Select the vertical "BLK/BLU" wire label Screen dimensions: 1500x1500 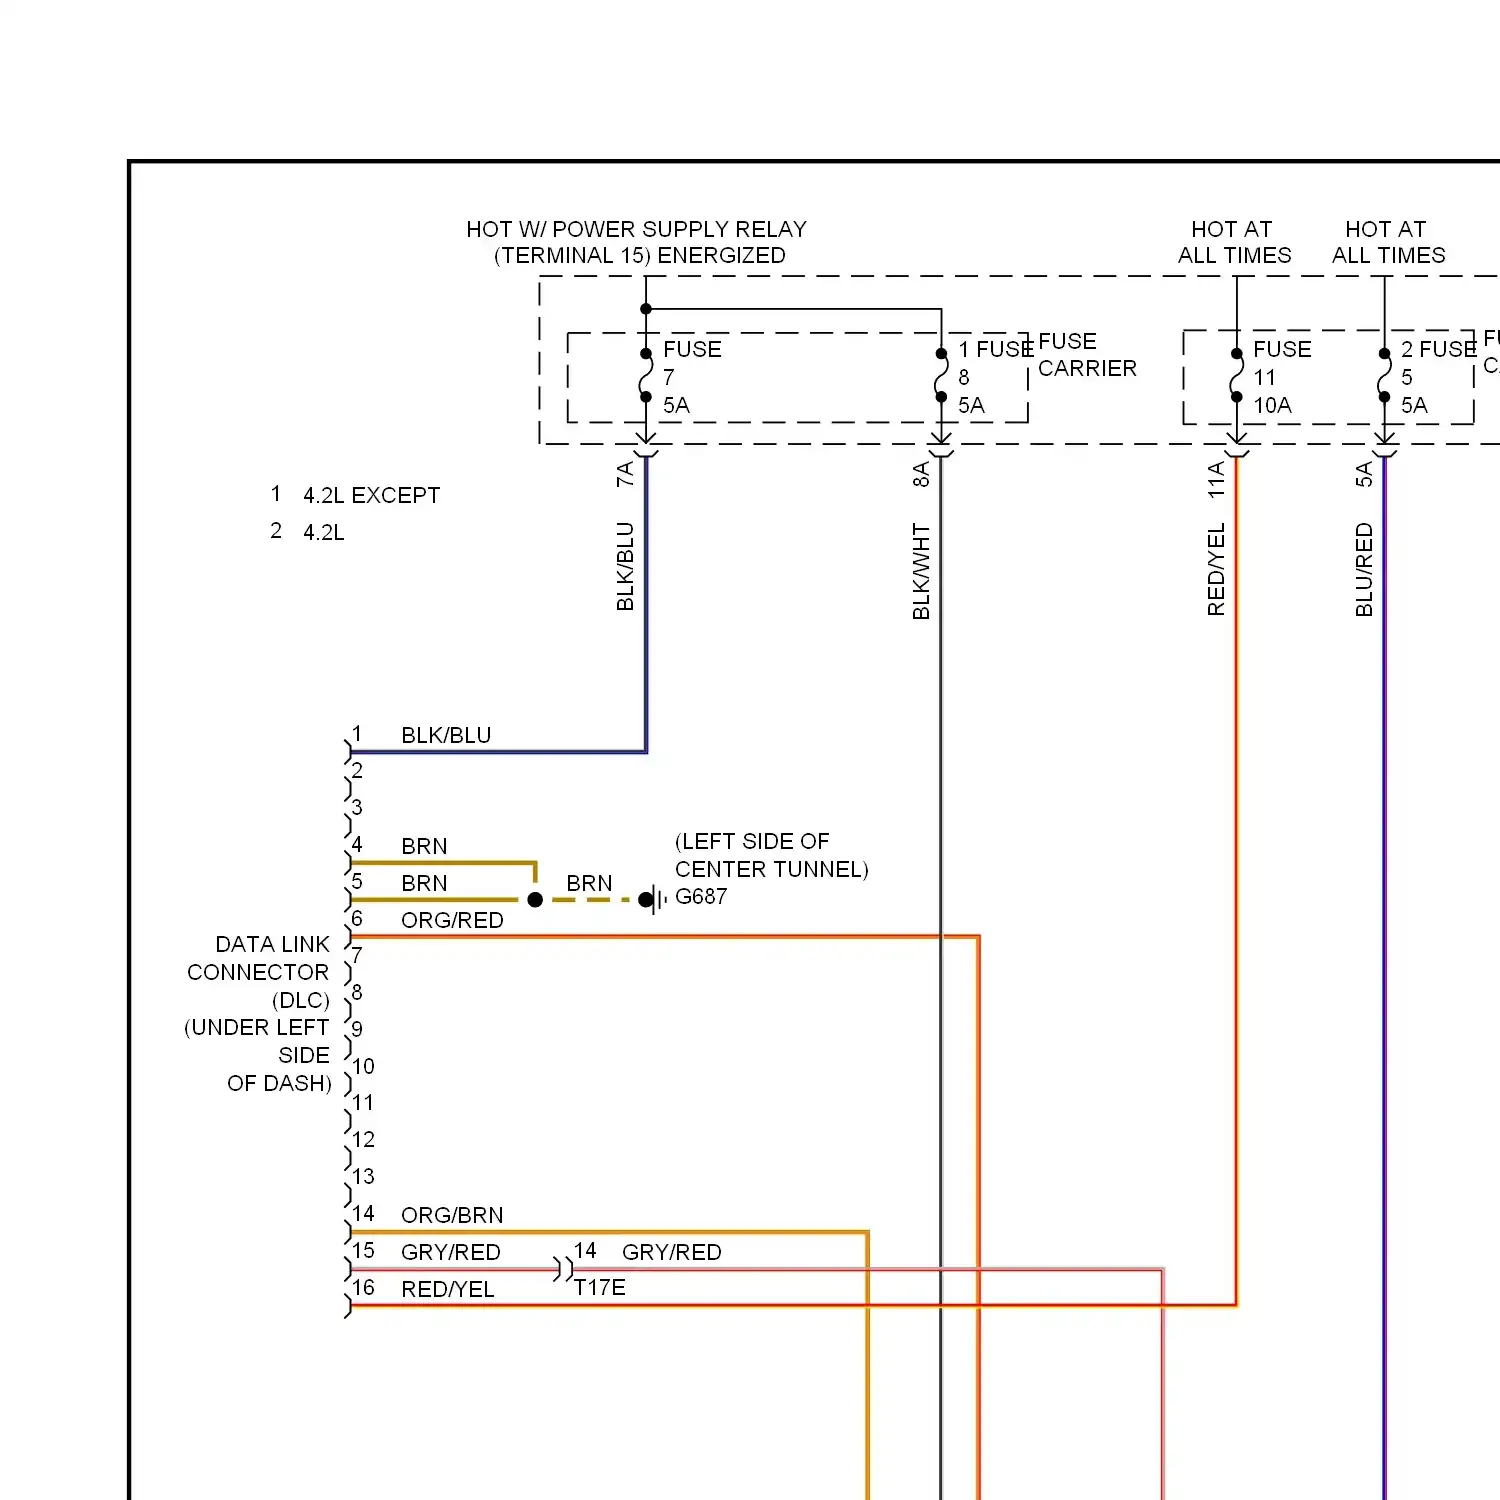coord(625,566)
